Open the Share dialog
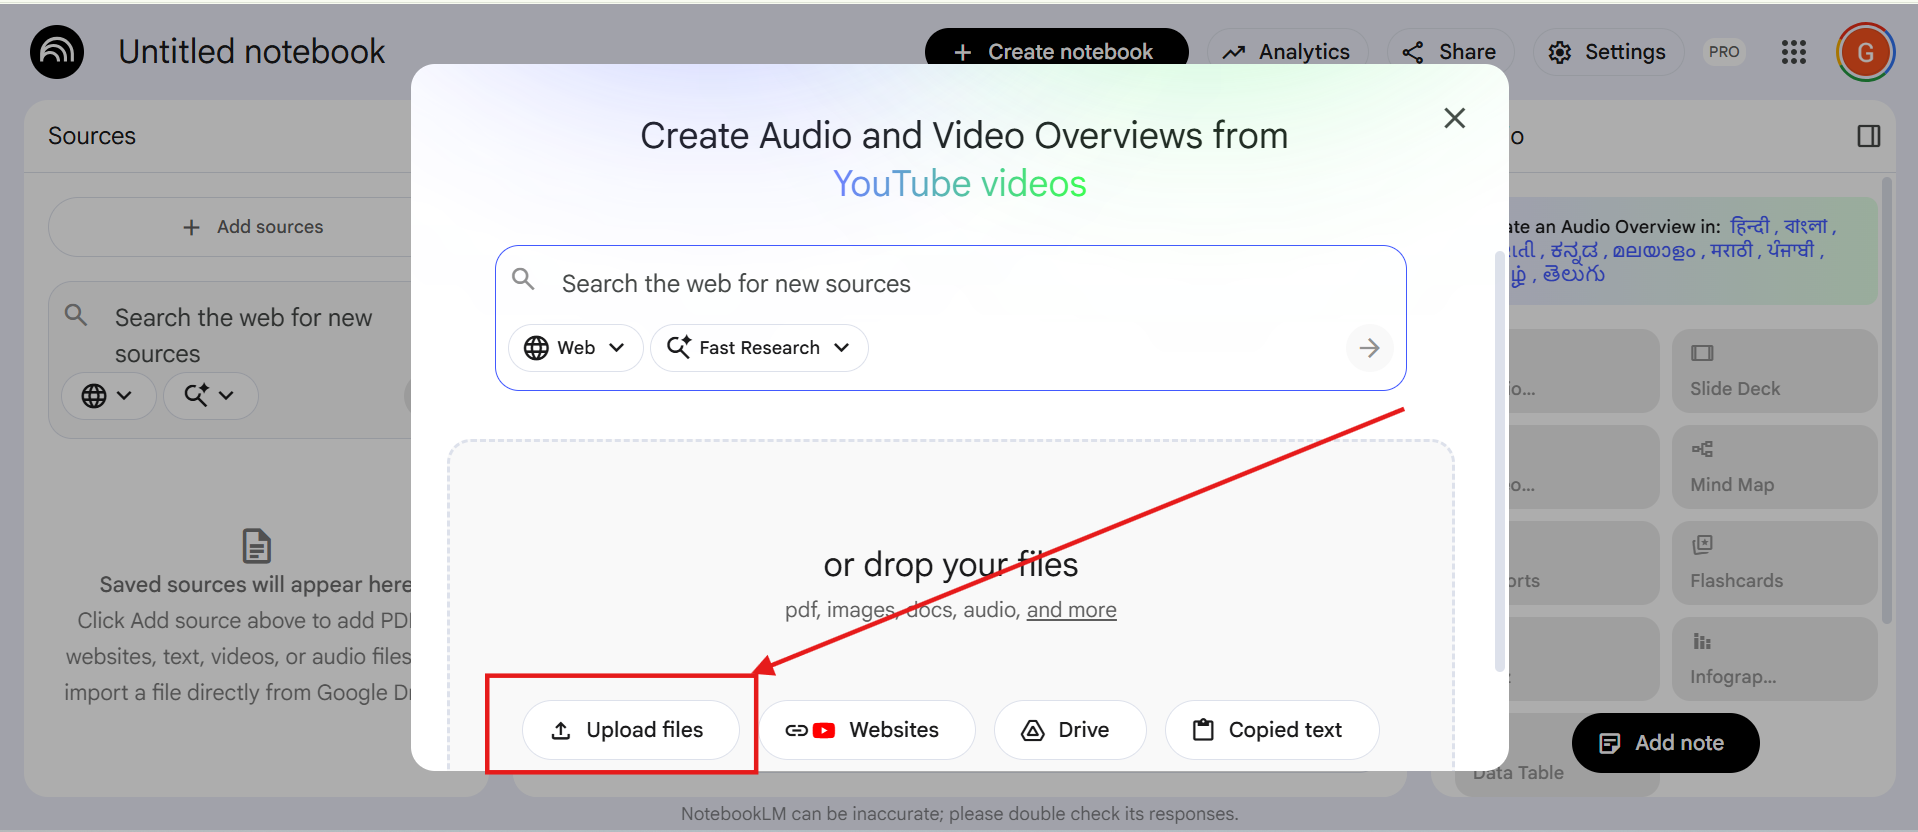Screen dimensions: 1918x832 pos(1450,52)
